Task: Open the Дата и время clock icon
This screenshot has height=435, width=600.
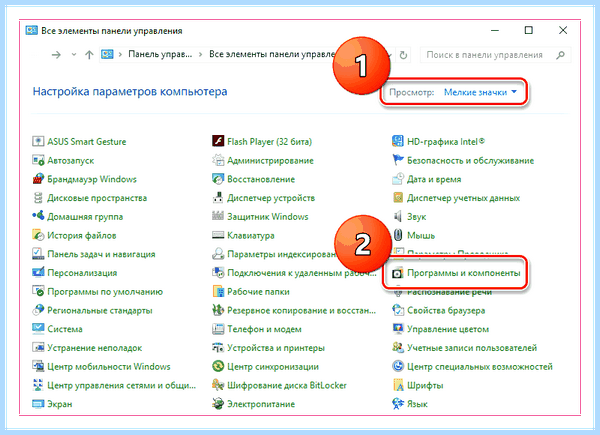Action: (x=398, y=179)
